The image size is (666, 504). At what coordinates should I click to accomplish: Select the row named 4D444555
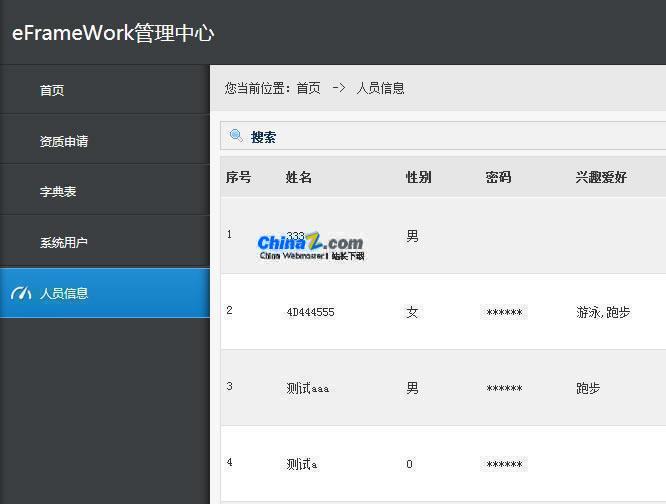click(310, 312)
